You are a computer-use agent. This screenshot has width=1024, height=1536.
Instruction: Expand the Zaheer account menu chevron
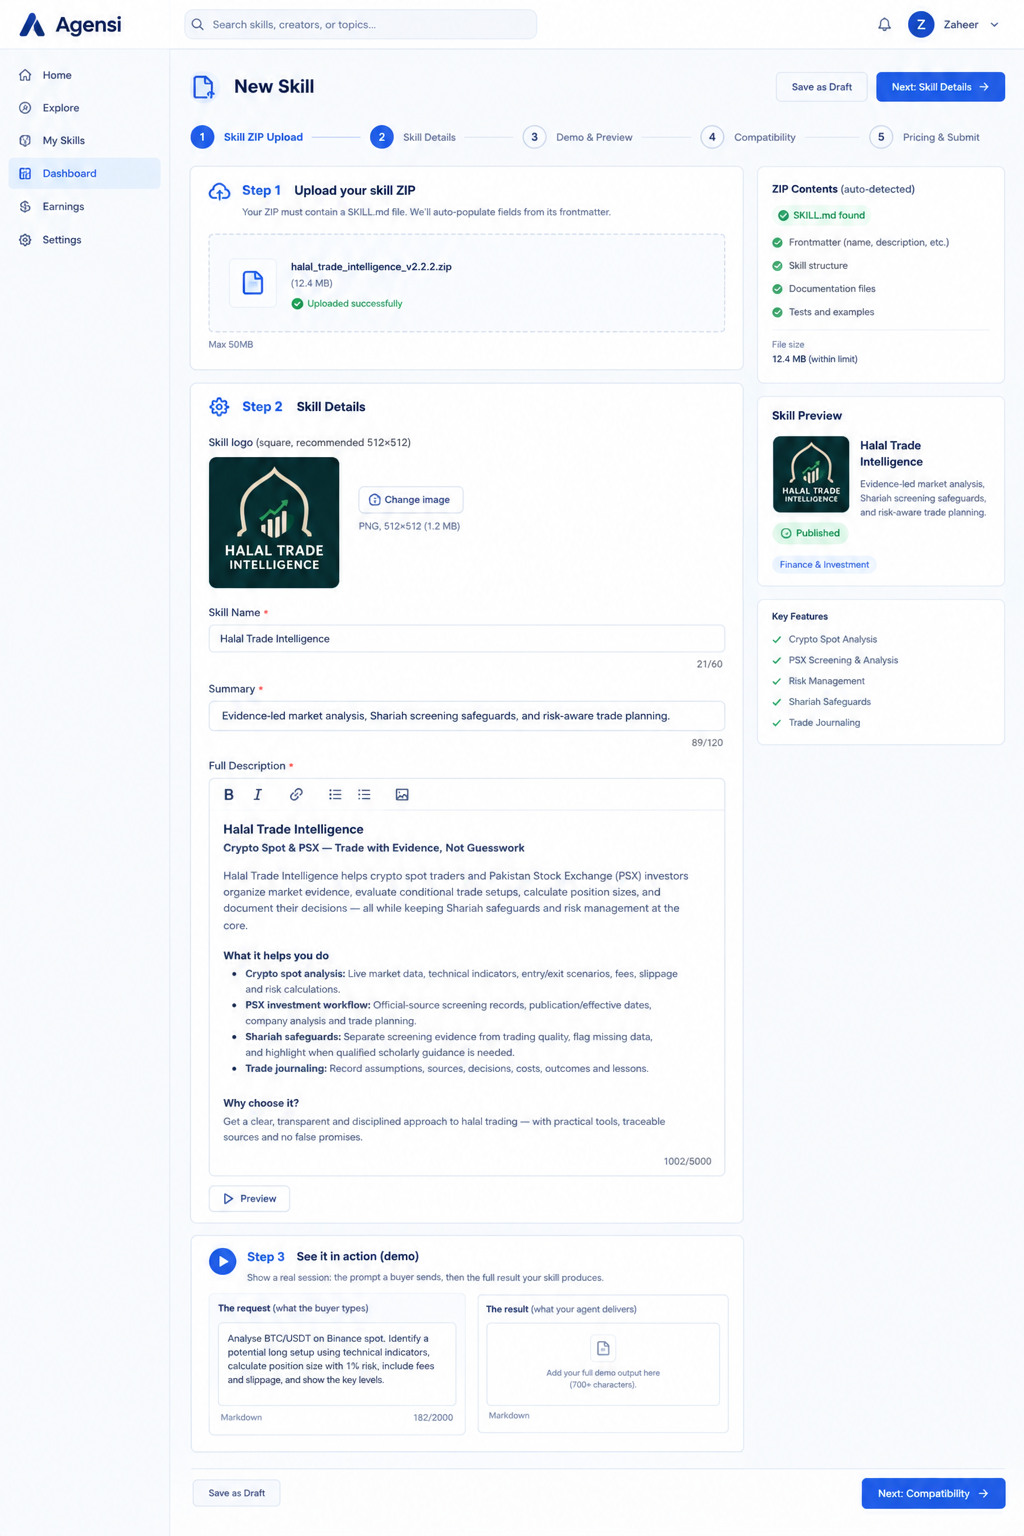[994, 25]
